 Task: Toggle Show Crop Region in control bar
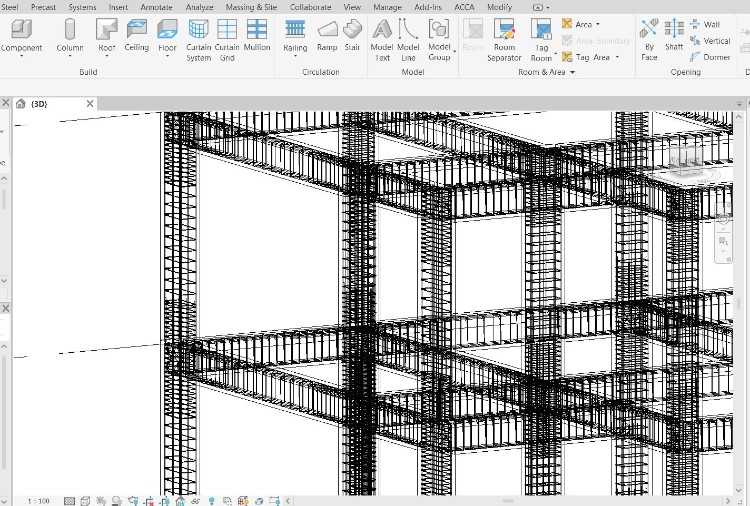click(x=165, y=501)
